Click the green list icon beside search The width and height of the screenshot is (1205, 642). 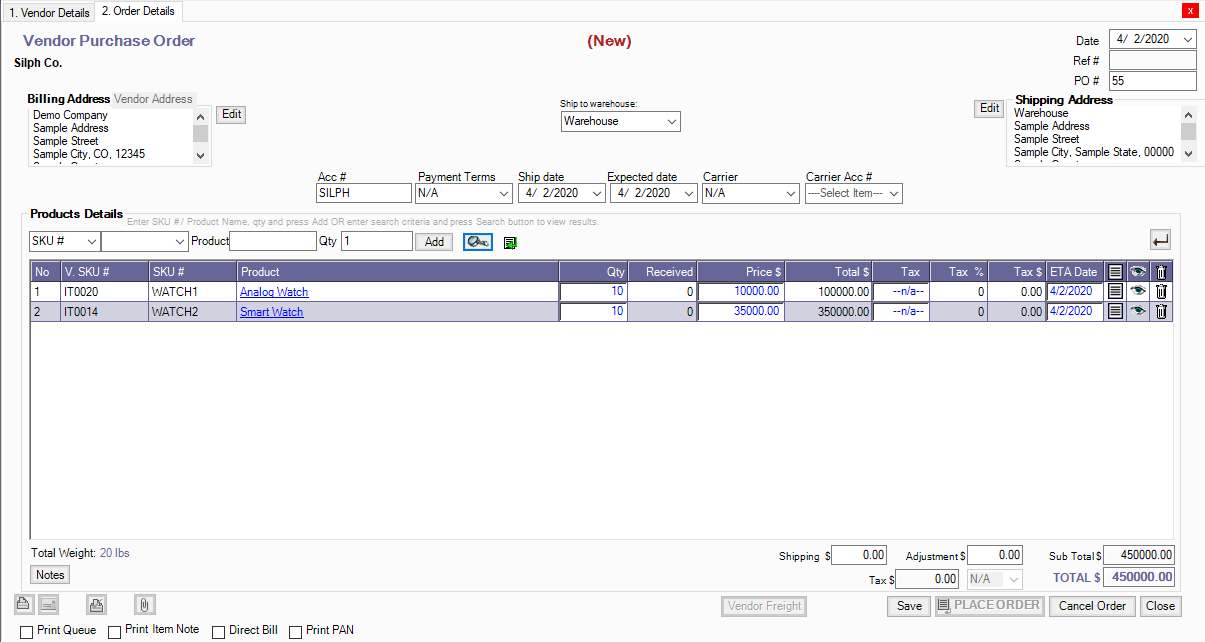(510, 242)
